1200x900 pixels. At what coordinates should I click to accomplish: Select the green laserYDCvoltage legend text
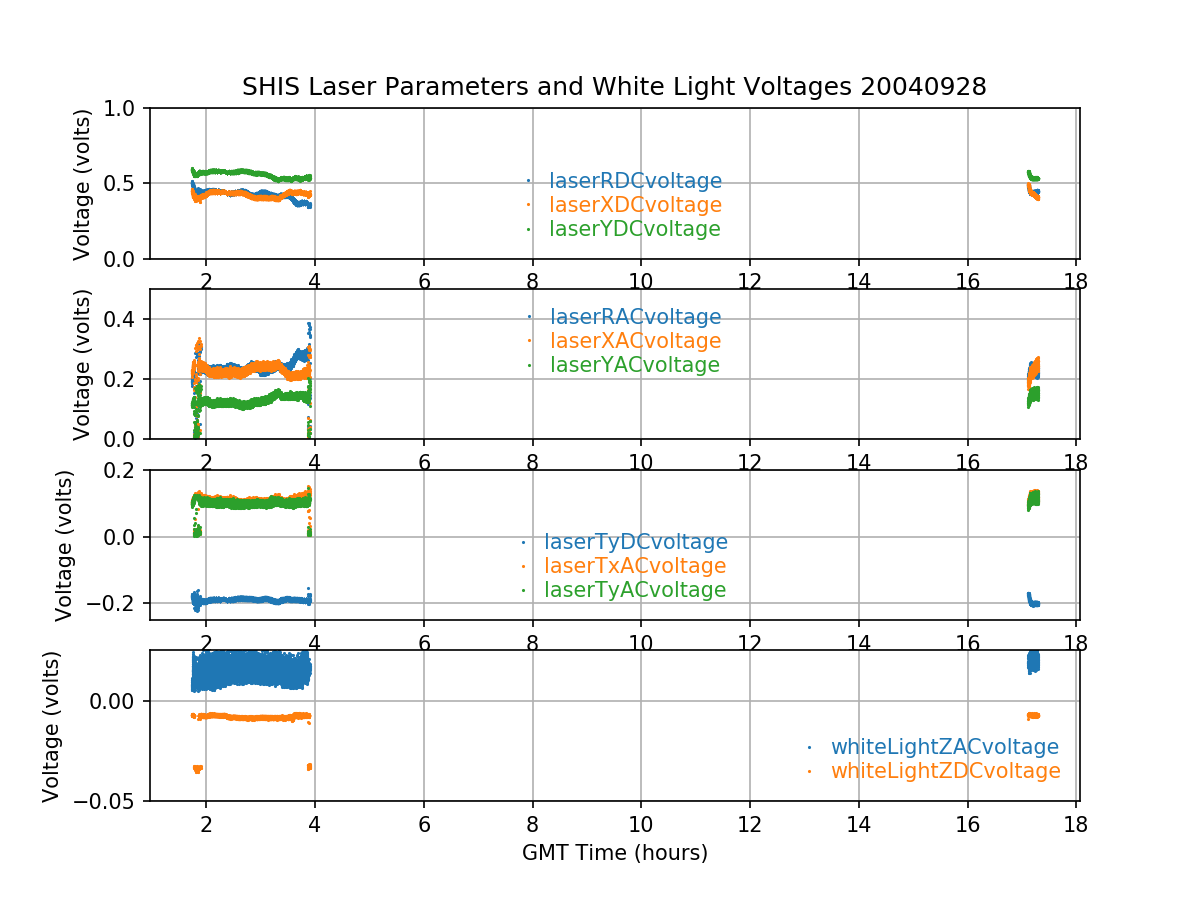(635, 229)
